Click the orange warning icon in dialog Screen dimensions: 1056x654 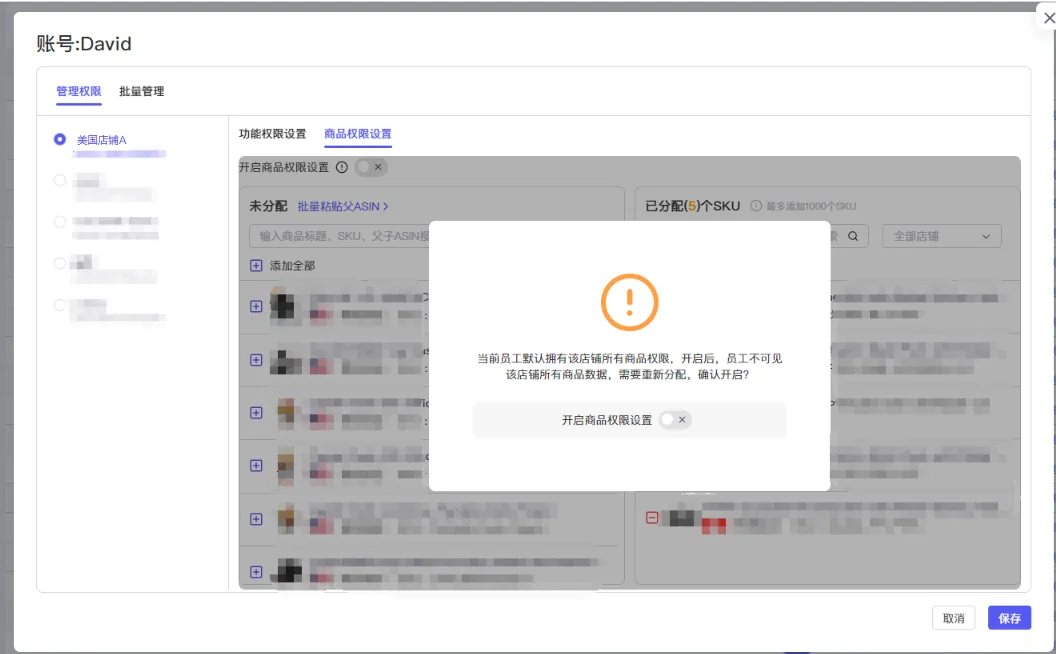[x=630, y=302]
